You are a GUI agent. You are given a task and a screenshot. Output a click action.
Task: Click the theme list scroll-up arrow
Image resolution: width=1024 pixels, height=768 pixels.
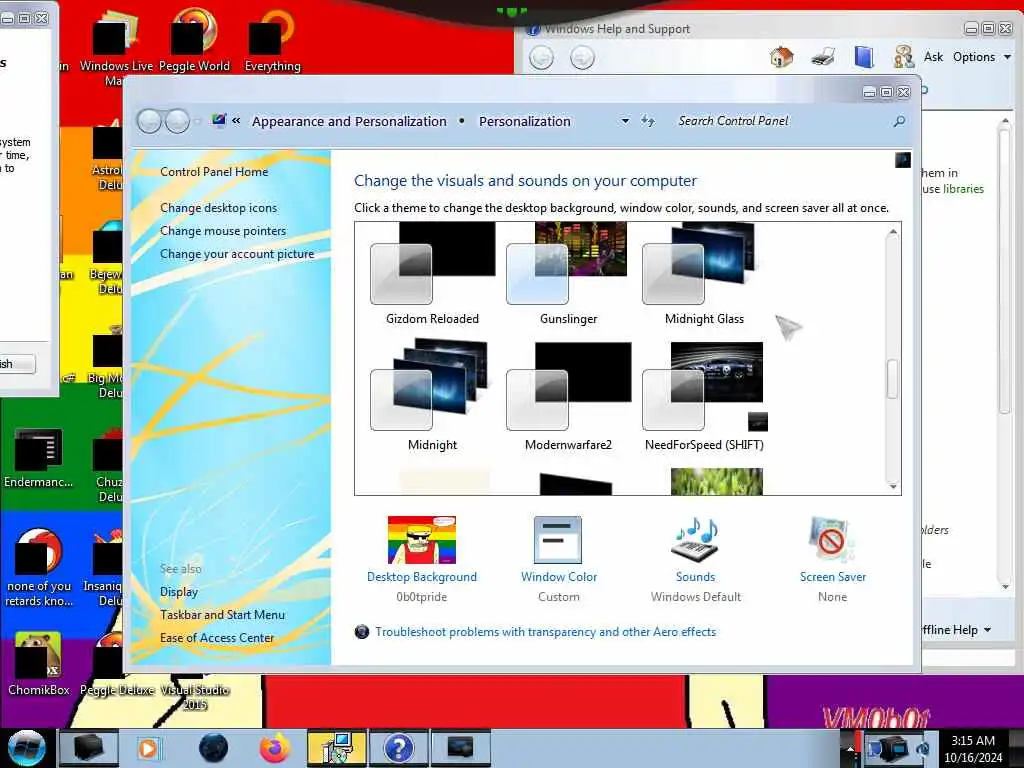tap(893, 232)
